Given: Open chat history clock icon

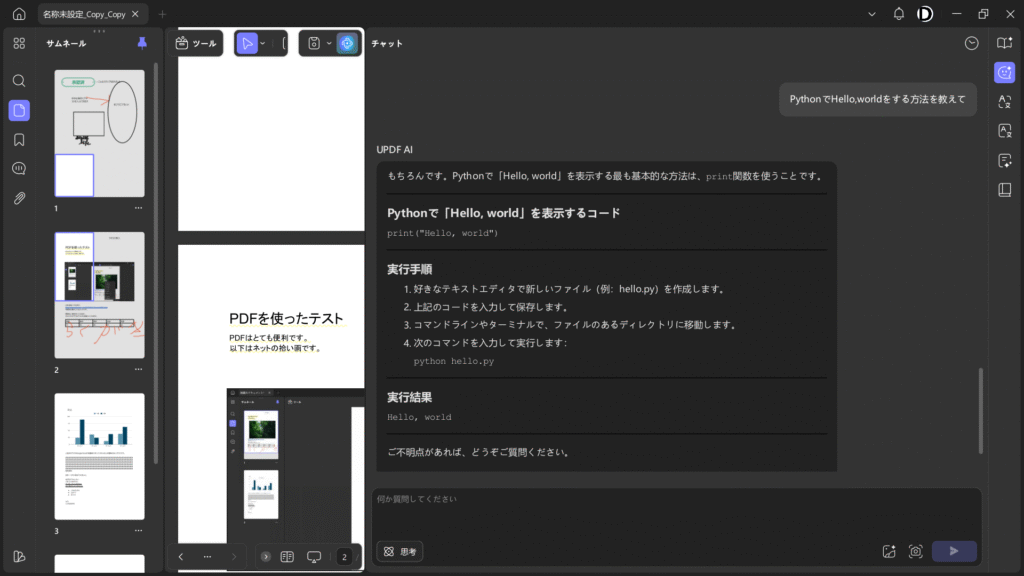Looking at the screenshot, I should [971, 43].
